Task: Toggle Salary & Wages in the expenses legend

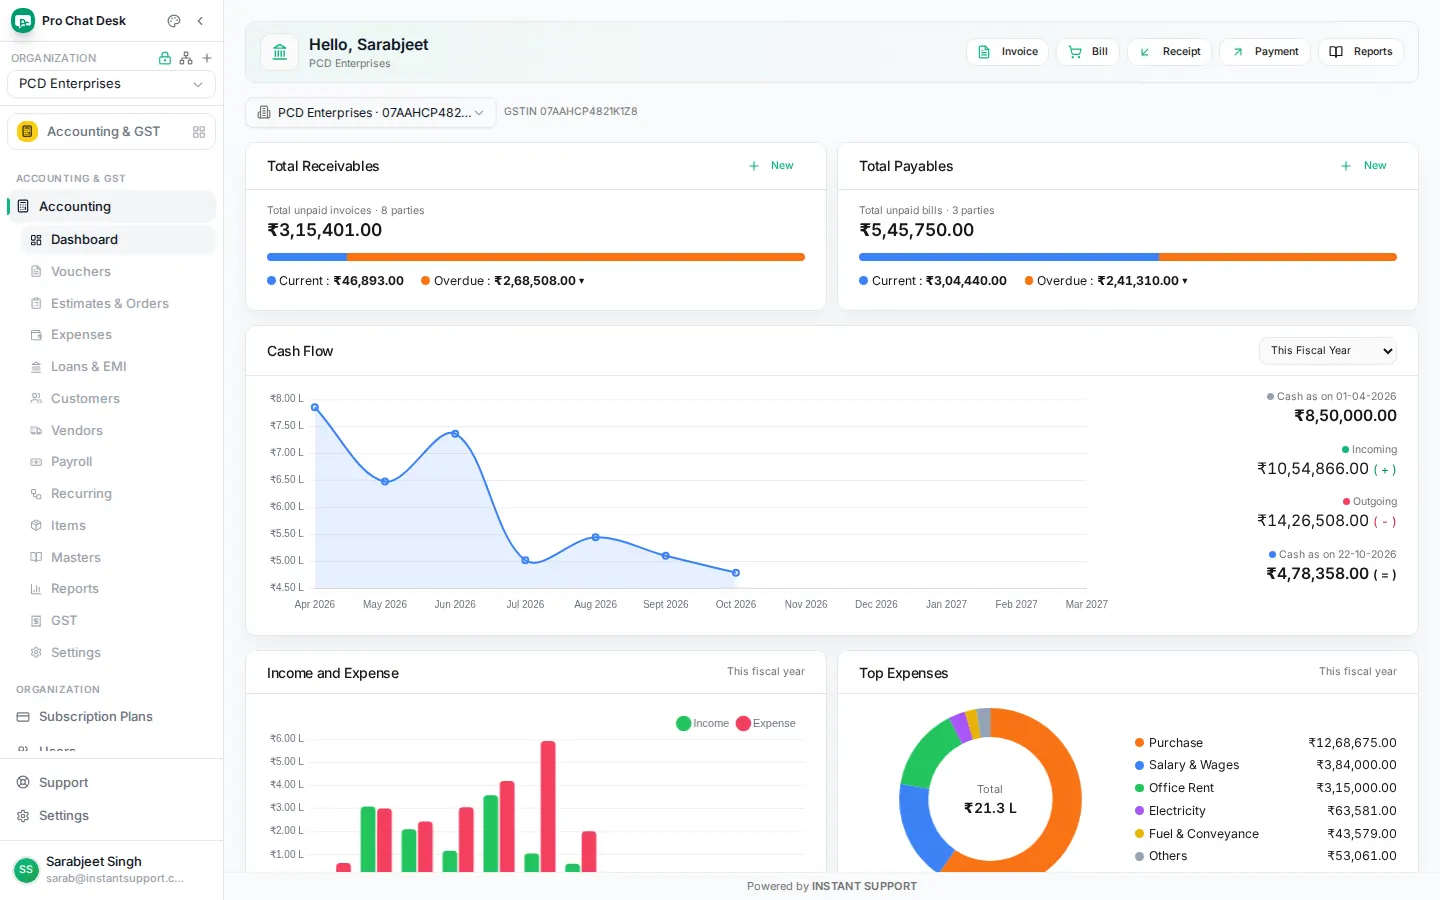Action: click(x=1187, y=765)
